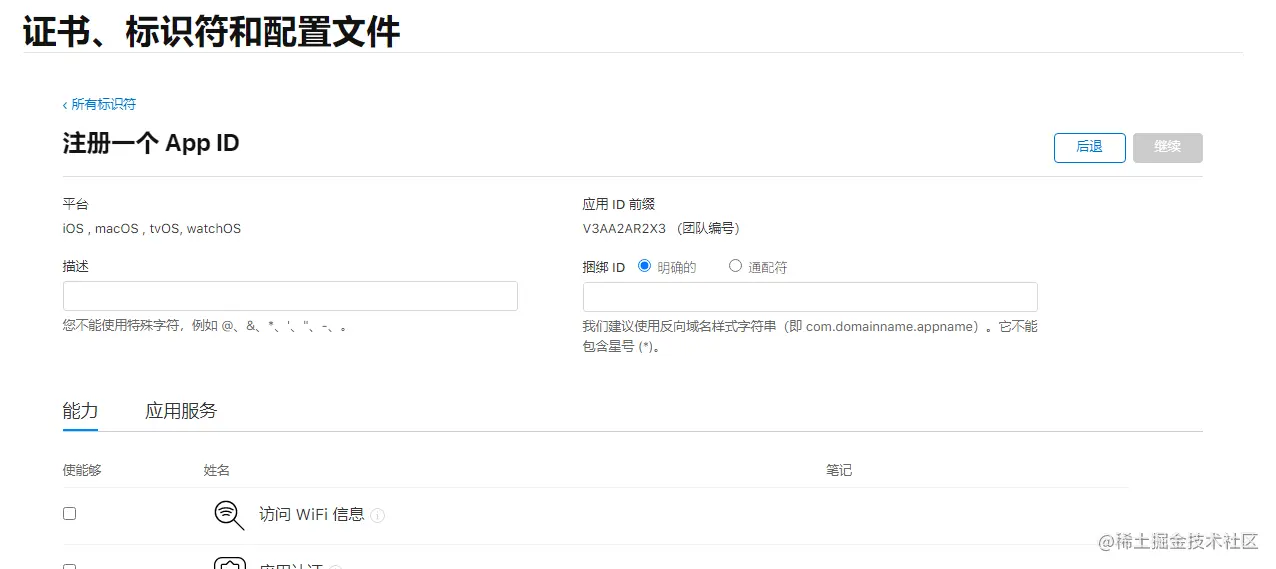Click the 姓名 column header
Viewport: 1276px width, 569px height.
coord(216,470)
